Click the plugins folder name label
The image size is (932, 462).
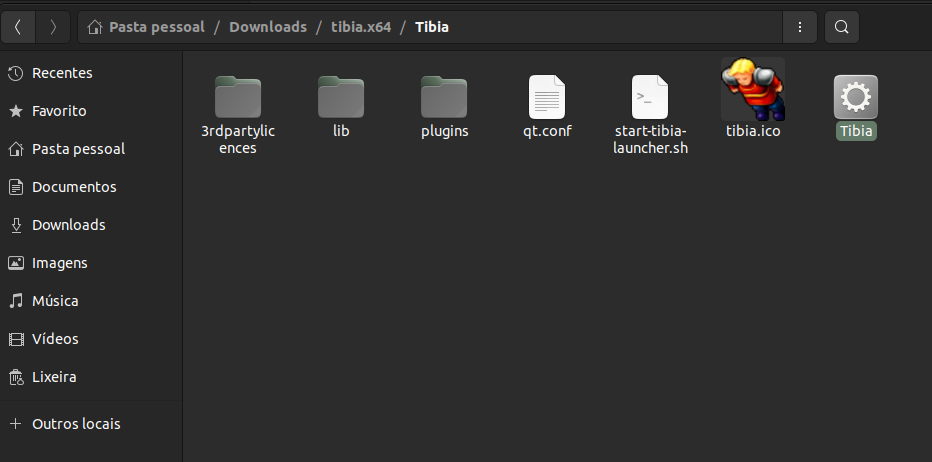445,131
